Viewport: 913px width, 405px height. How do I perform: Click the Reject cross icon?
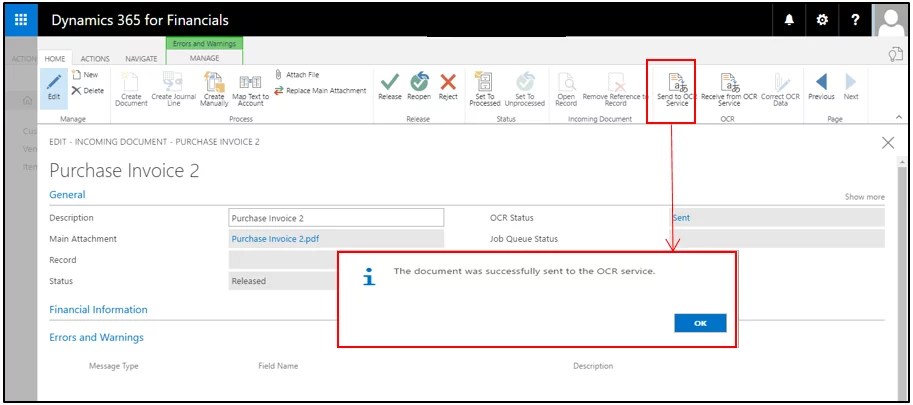(x=448, y=87)
